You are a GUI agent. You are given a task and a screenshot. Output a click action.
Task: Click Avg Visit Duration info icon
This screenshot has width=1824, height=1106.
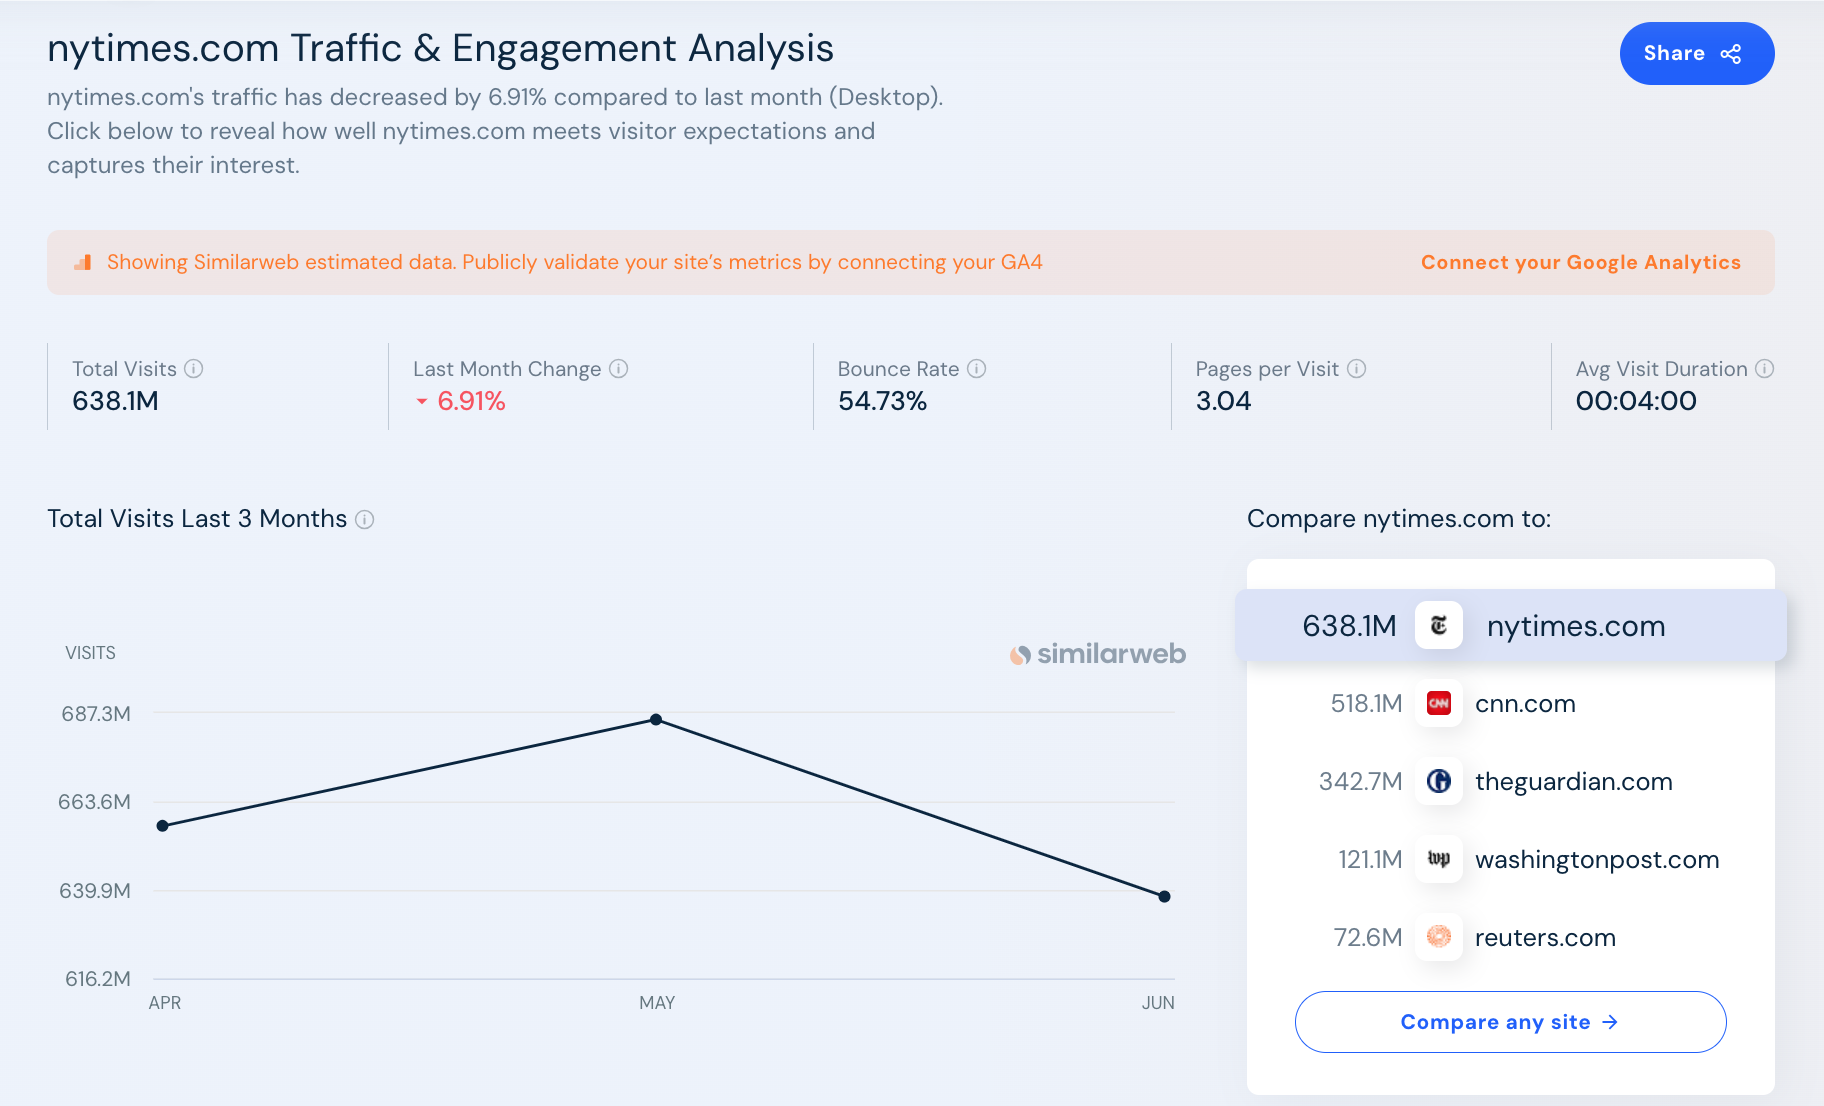[x=1765, y=369]
